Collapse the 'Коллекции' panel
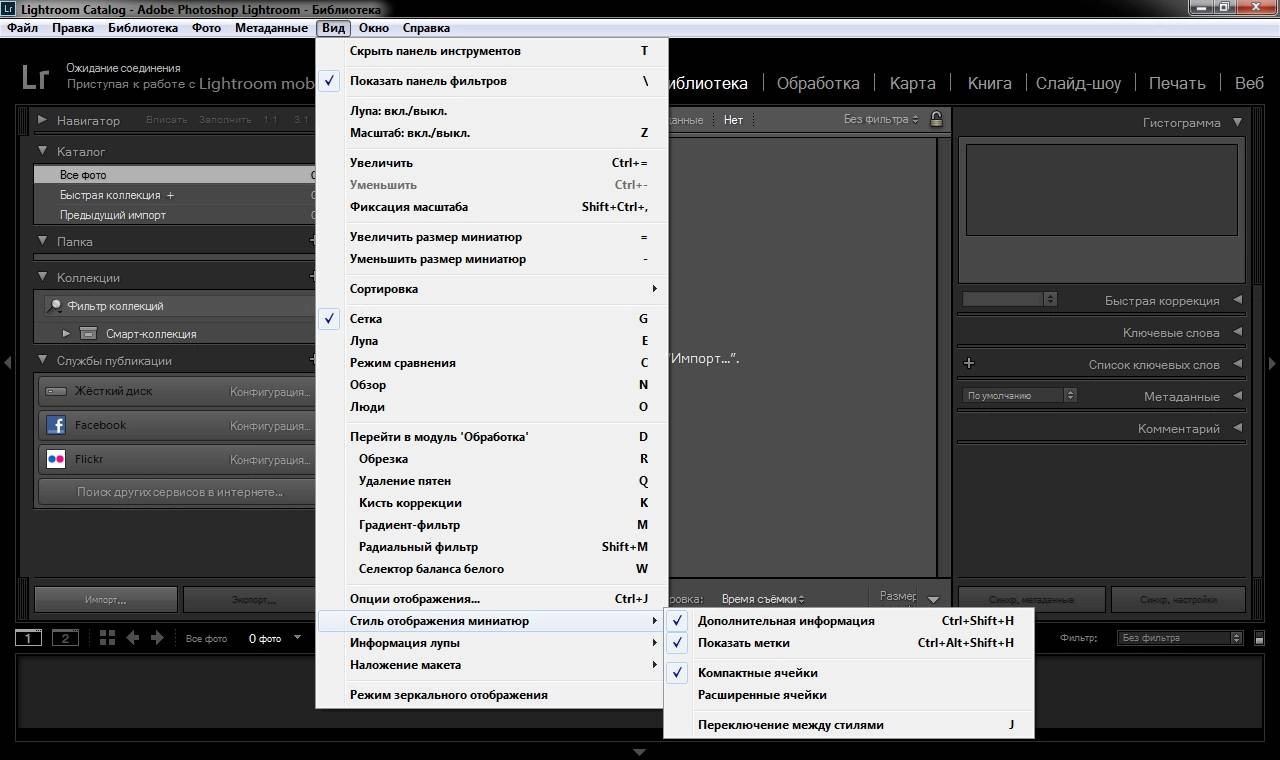 [43, 278]
